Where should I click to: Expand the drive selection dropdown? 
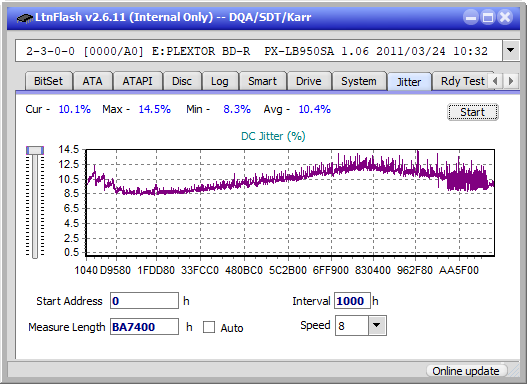coord(511,50)
